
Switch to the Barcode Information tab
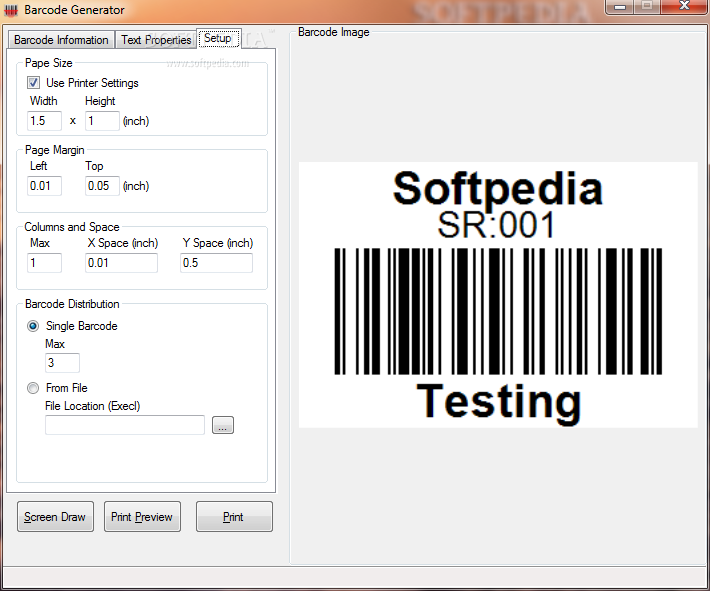(61, 40)
